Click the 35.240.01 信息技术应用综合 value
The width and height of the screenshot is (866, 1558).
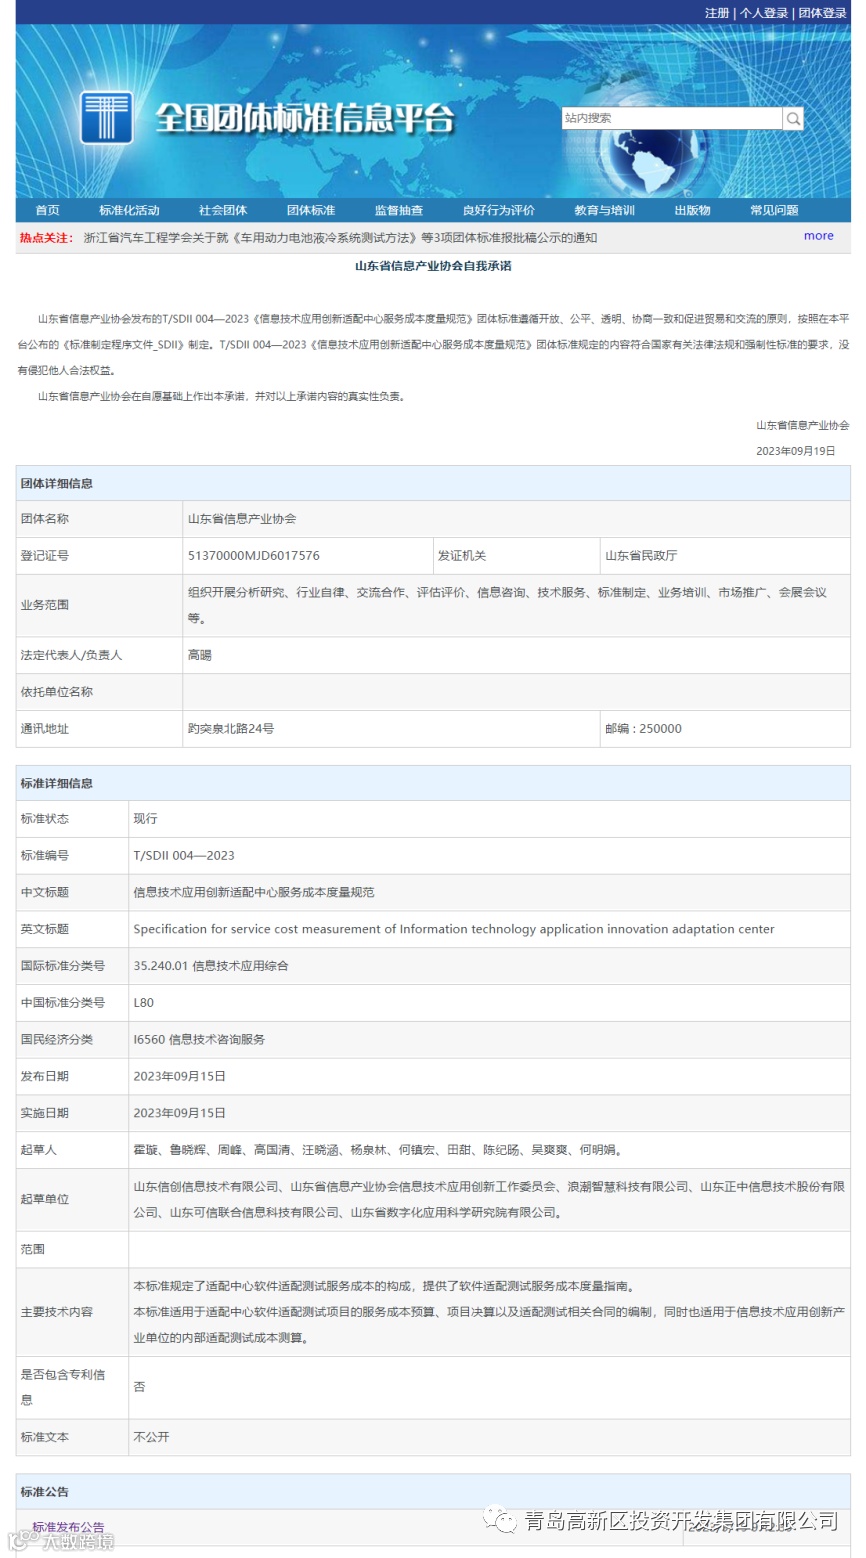211,966
